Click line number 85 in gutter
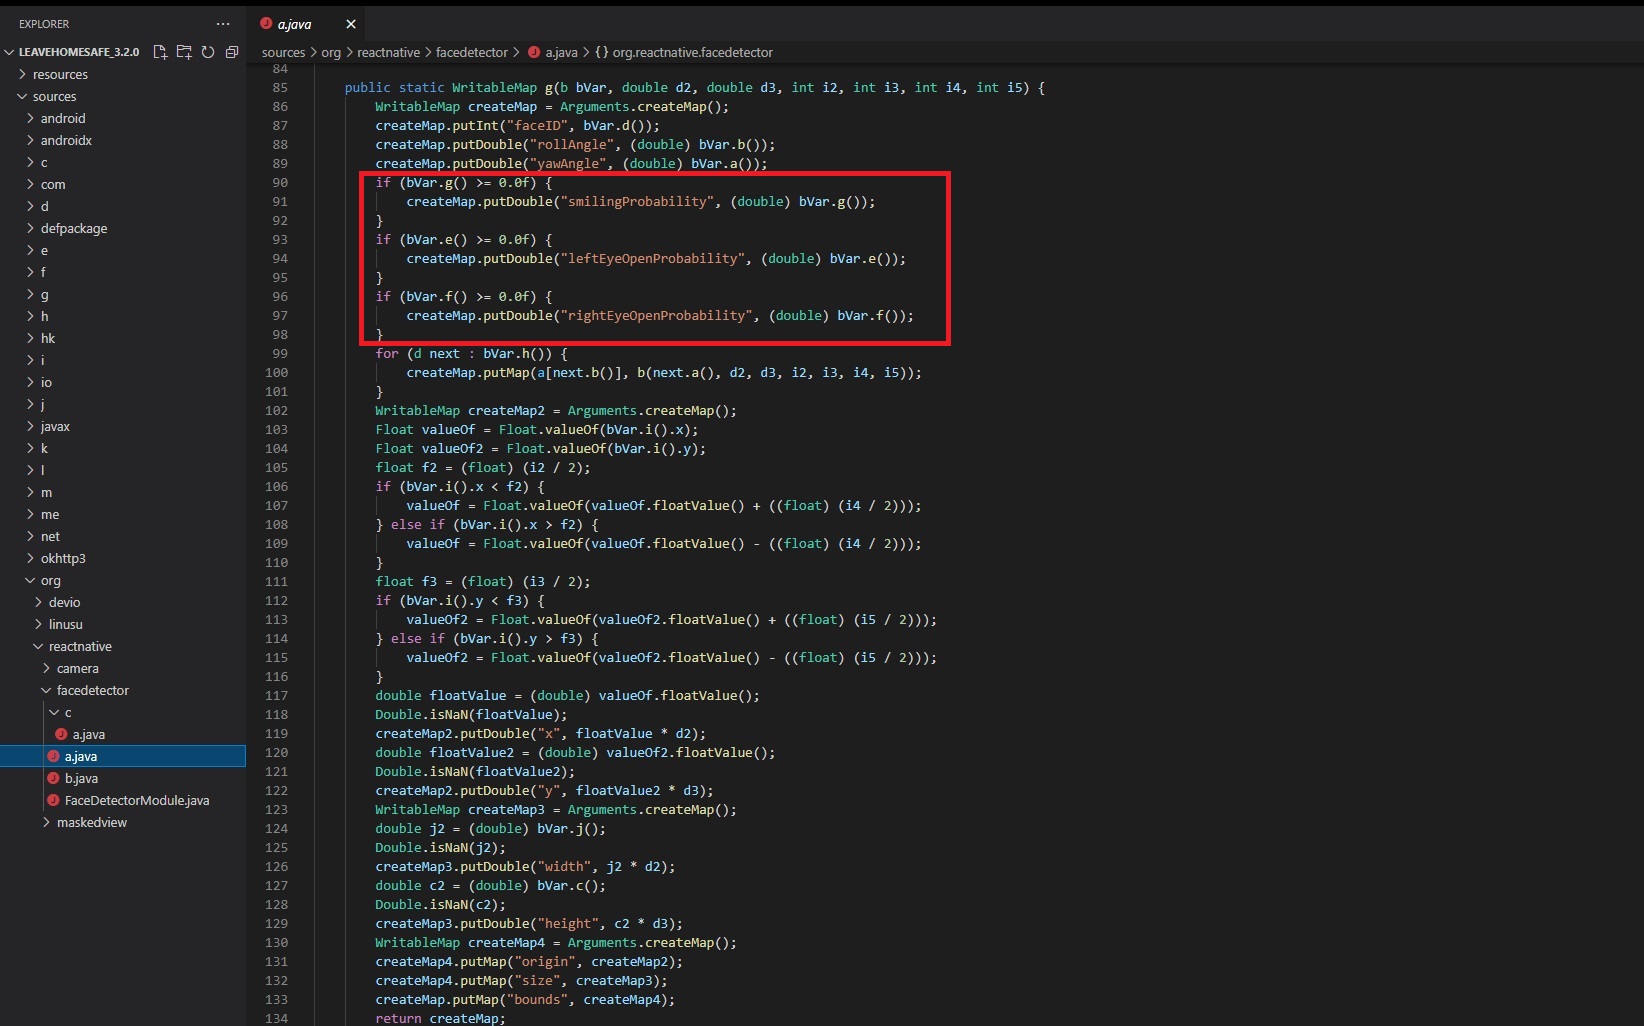Viewport: 1644px width, 1026px height. [x=280, y=88]
